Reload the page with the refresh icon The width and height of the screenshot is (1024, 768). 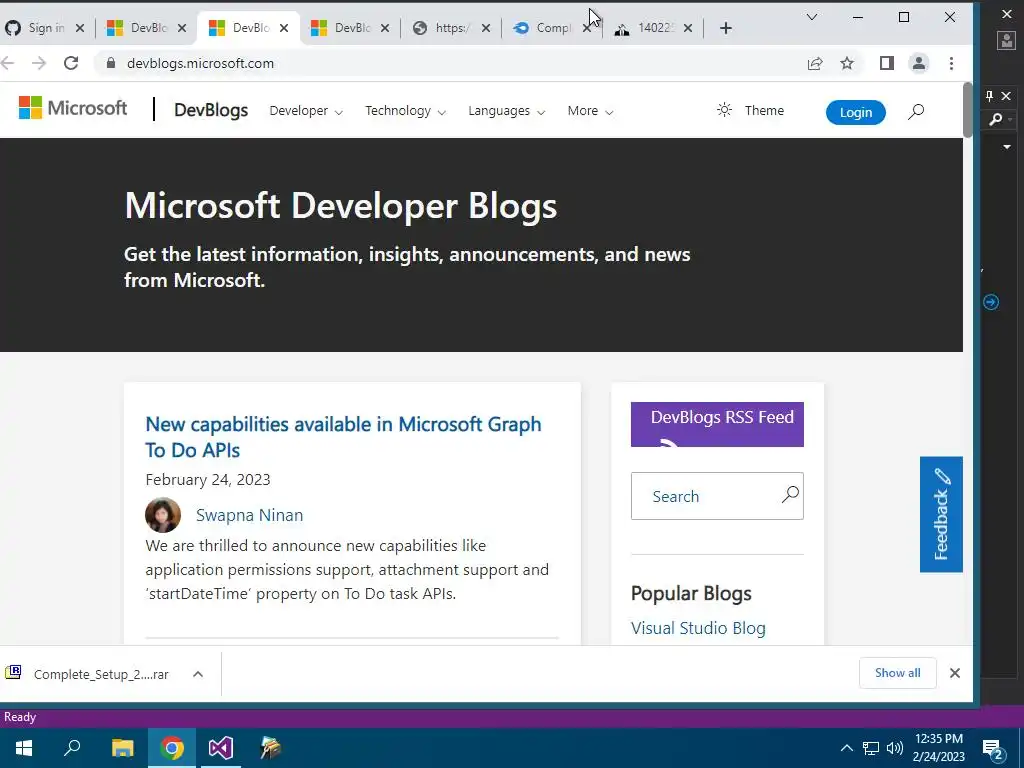71,63
